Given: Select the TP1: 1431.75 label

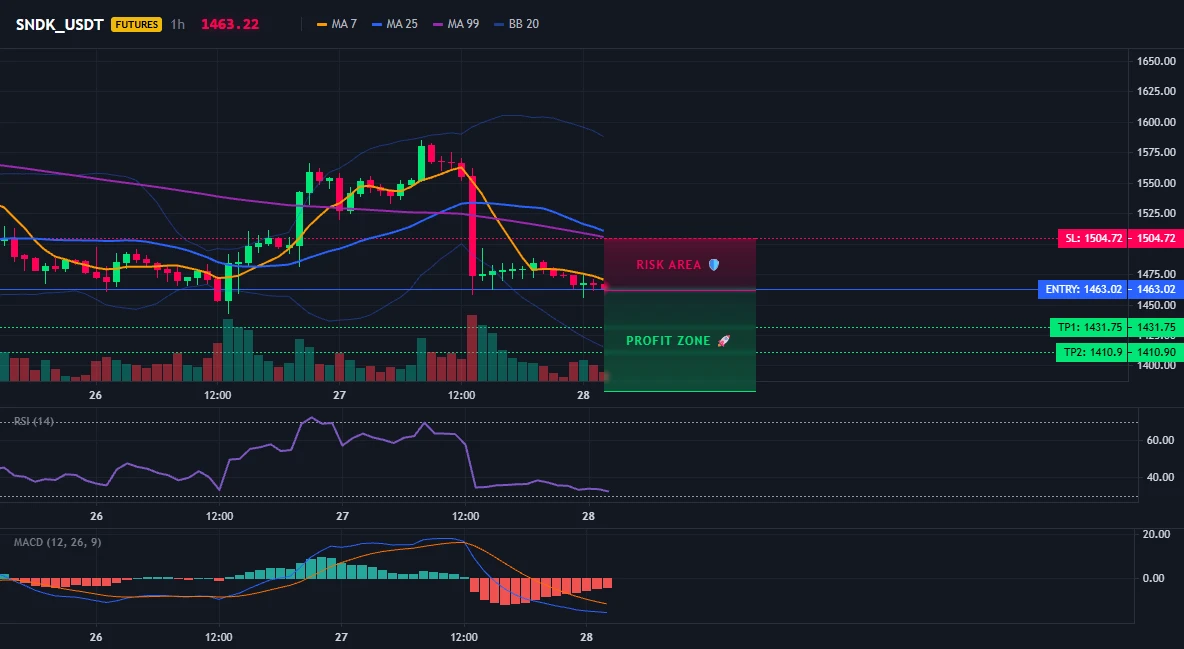Looking at the screenshot, I should (1088, 327).
